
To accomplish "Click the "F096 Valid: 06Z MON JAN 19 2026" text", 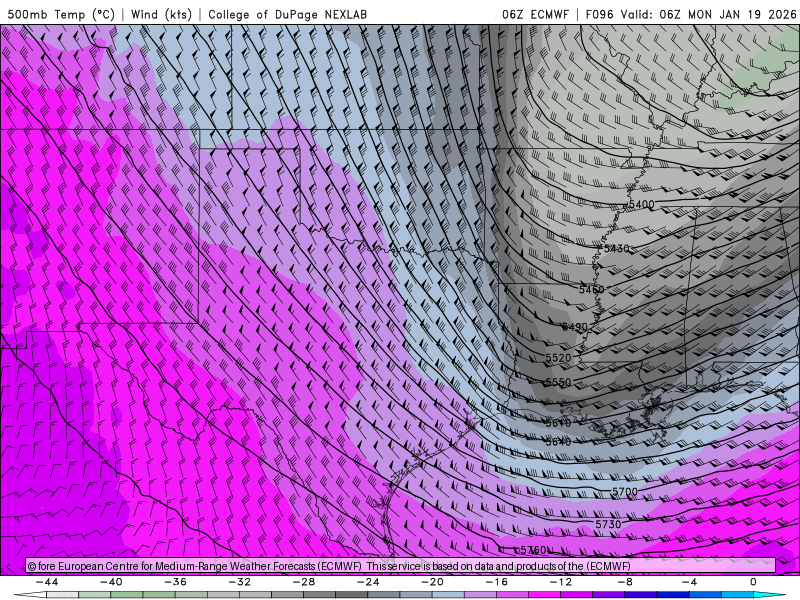I will point(691,14).
